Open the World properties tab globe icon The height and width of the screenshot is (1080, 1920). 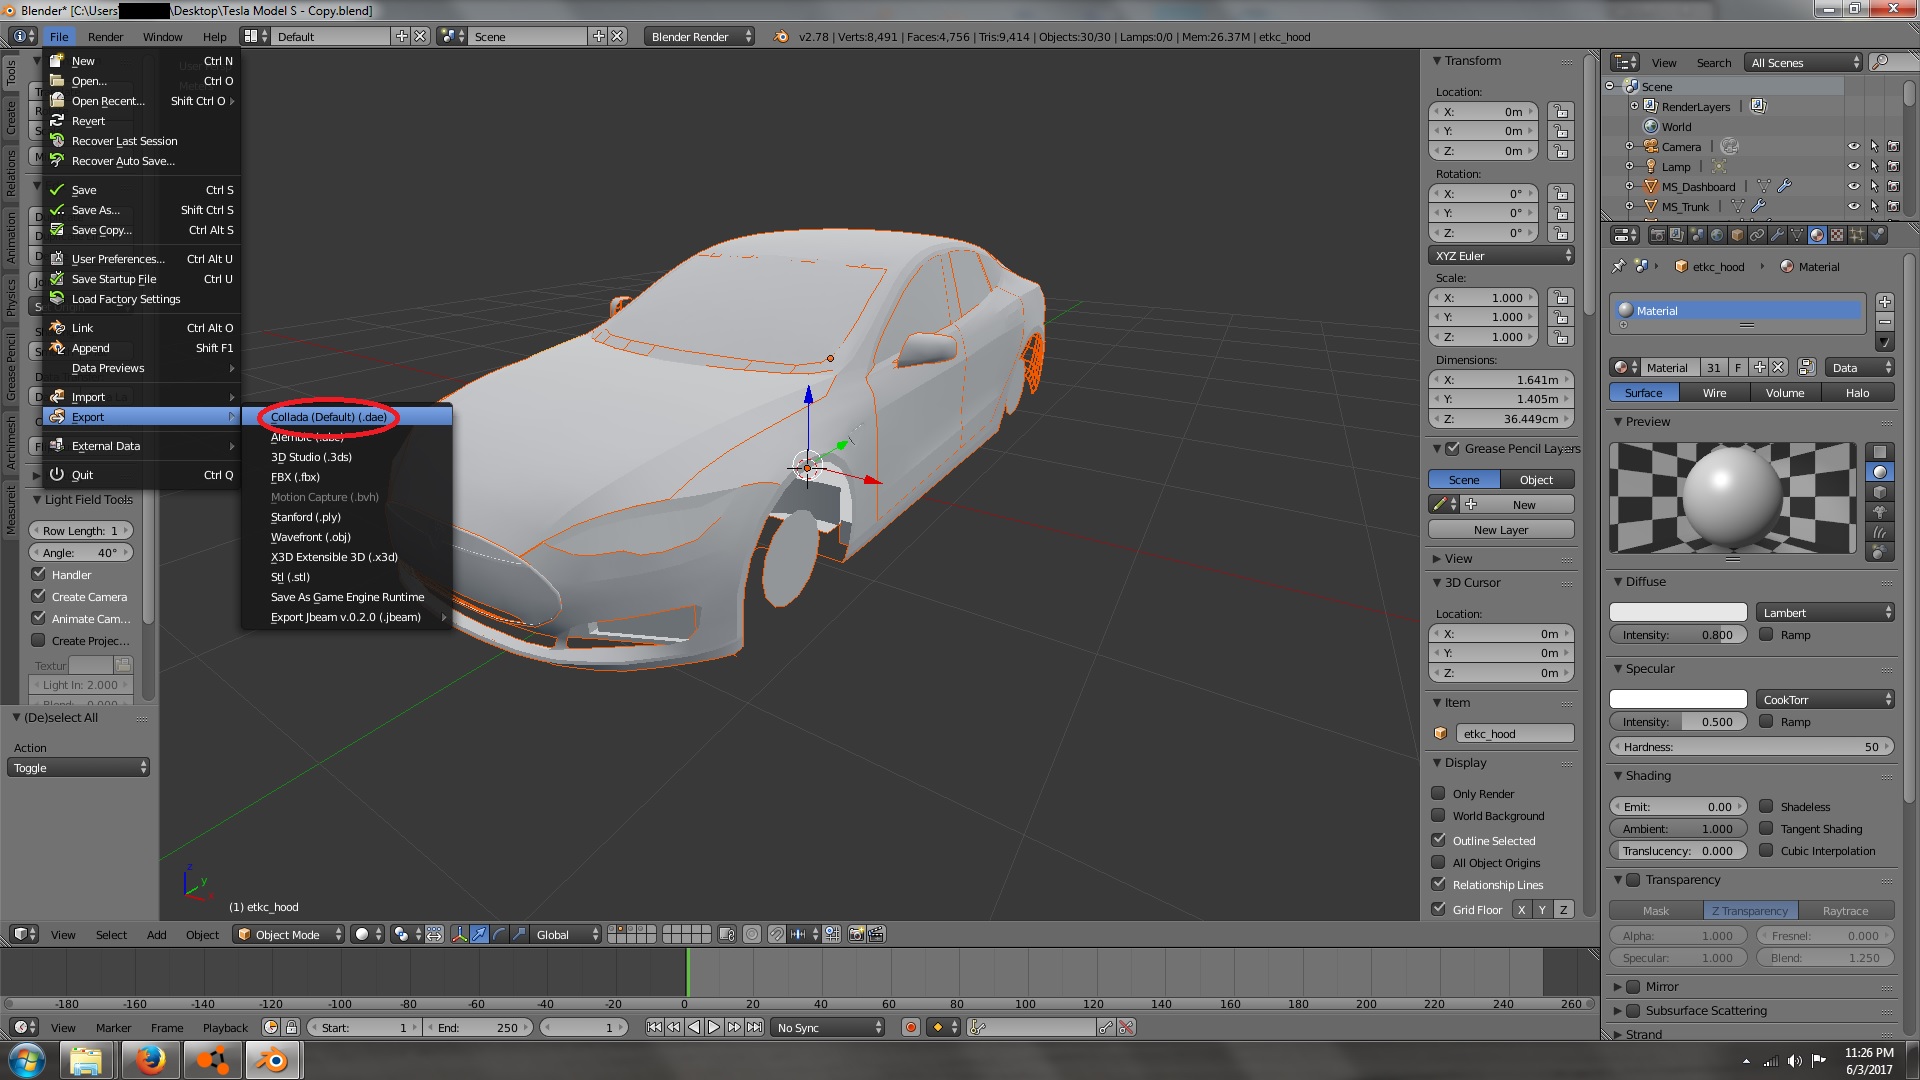click(x=1717, y=235)
